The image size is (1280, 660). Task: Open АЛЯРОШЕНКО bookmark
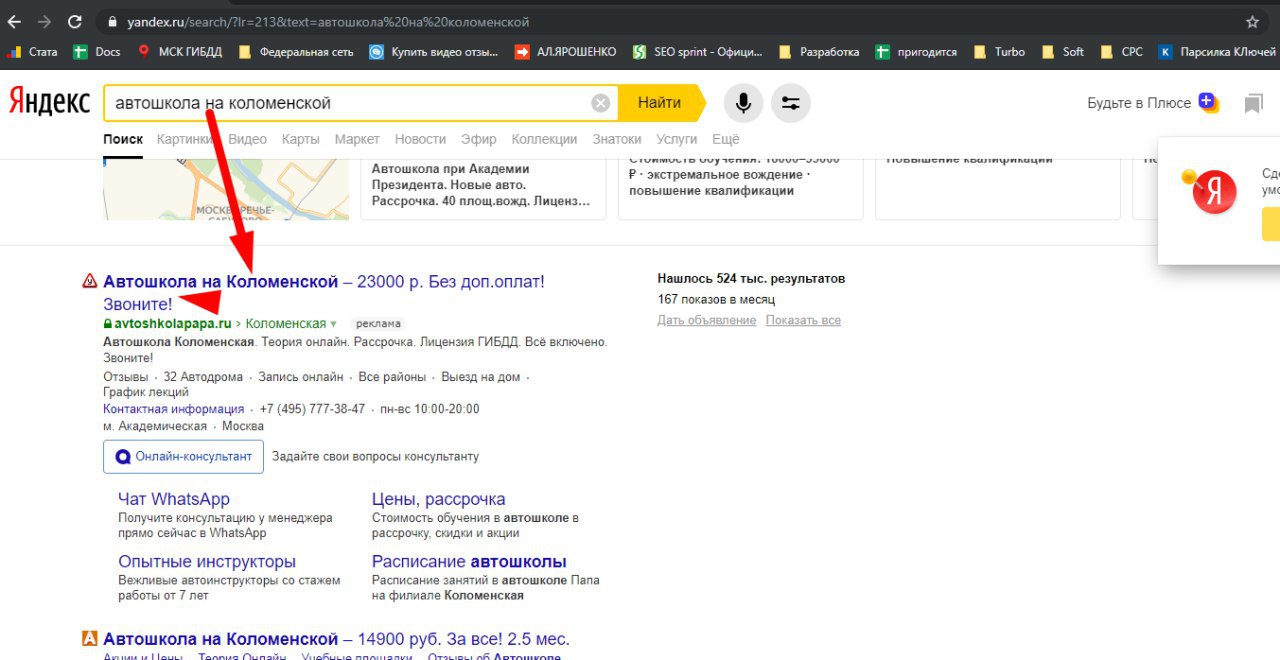coord(565,52)
